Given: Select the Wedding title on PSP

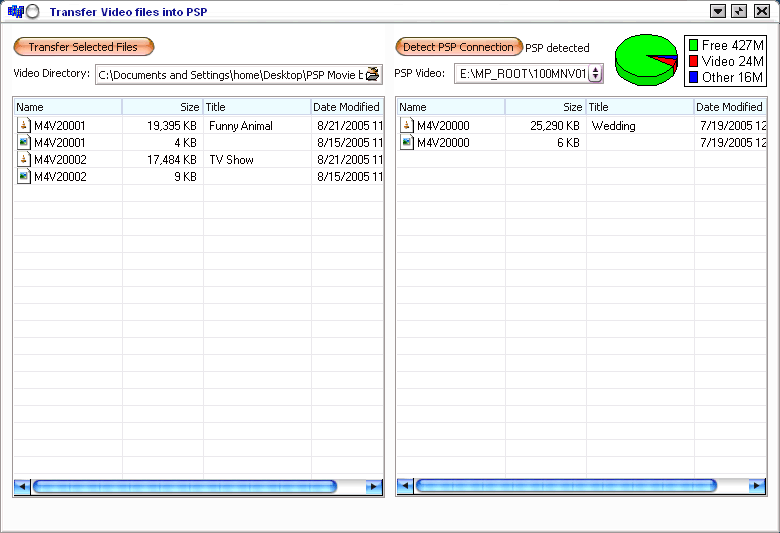Looking at the screenshot, I should pyautogui.click(x=613, y=126).
